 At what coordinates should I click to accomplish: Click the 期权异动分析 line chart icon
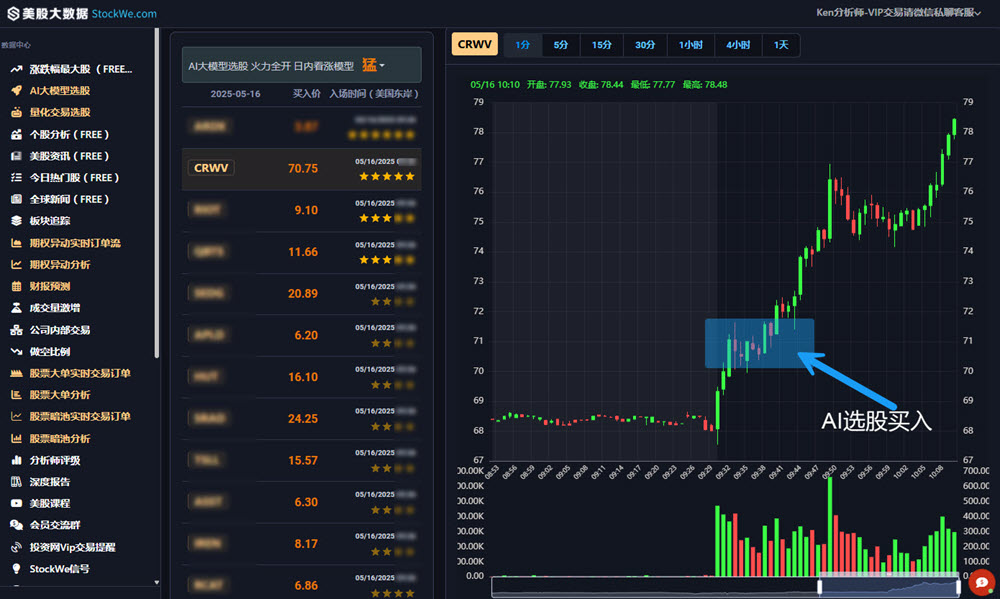click(16, 264)
